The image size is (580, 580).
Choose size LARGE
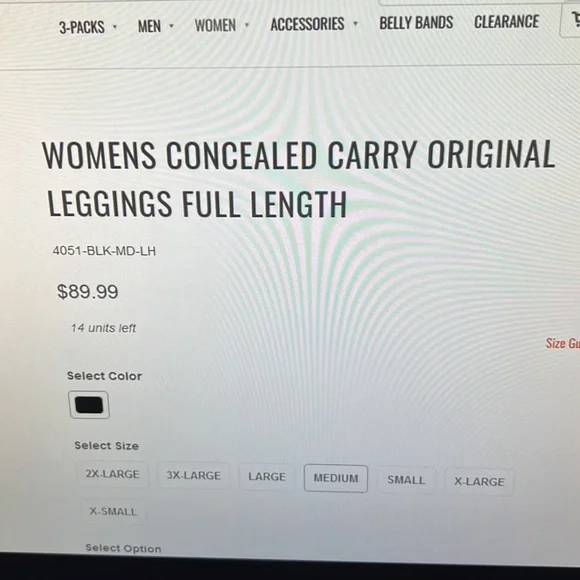(x=267, y=476)
